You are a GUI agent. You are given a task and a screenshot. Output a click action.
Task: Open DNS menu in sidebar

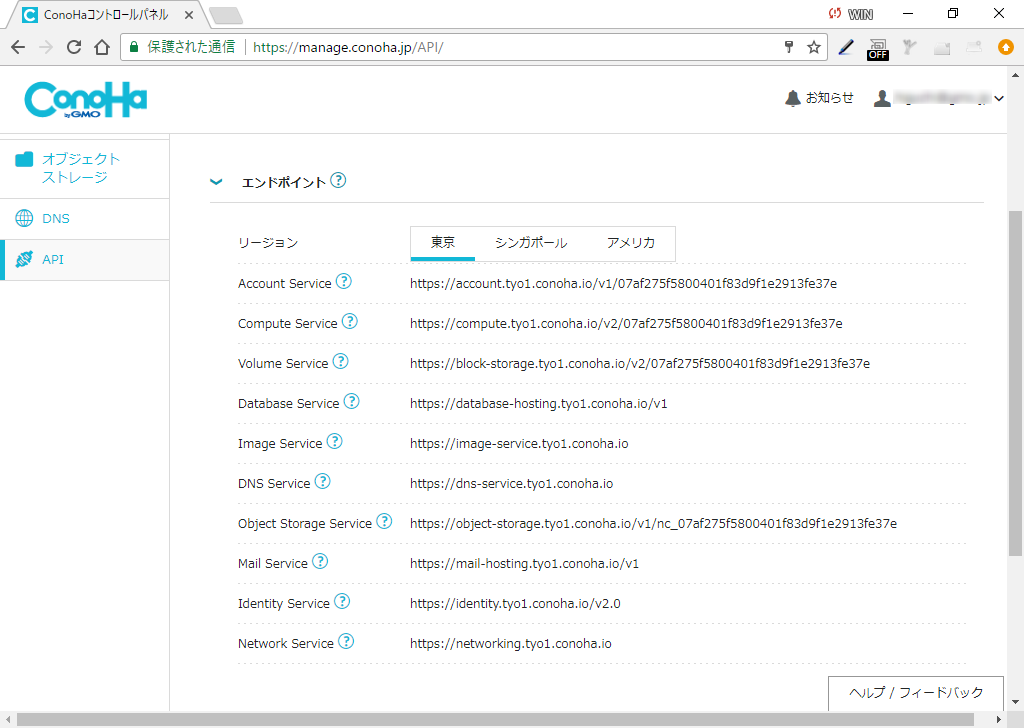[85, 219]
